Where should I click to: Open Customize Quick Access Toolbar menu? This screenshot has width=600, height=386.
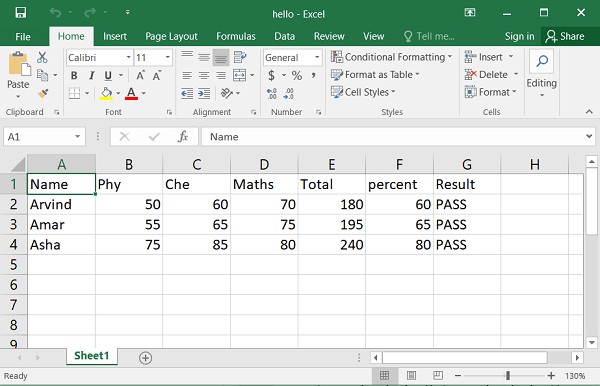pyautogui.click(x=127, y=13)
